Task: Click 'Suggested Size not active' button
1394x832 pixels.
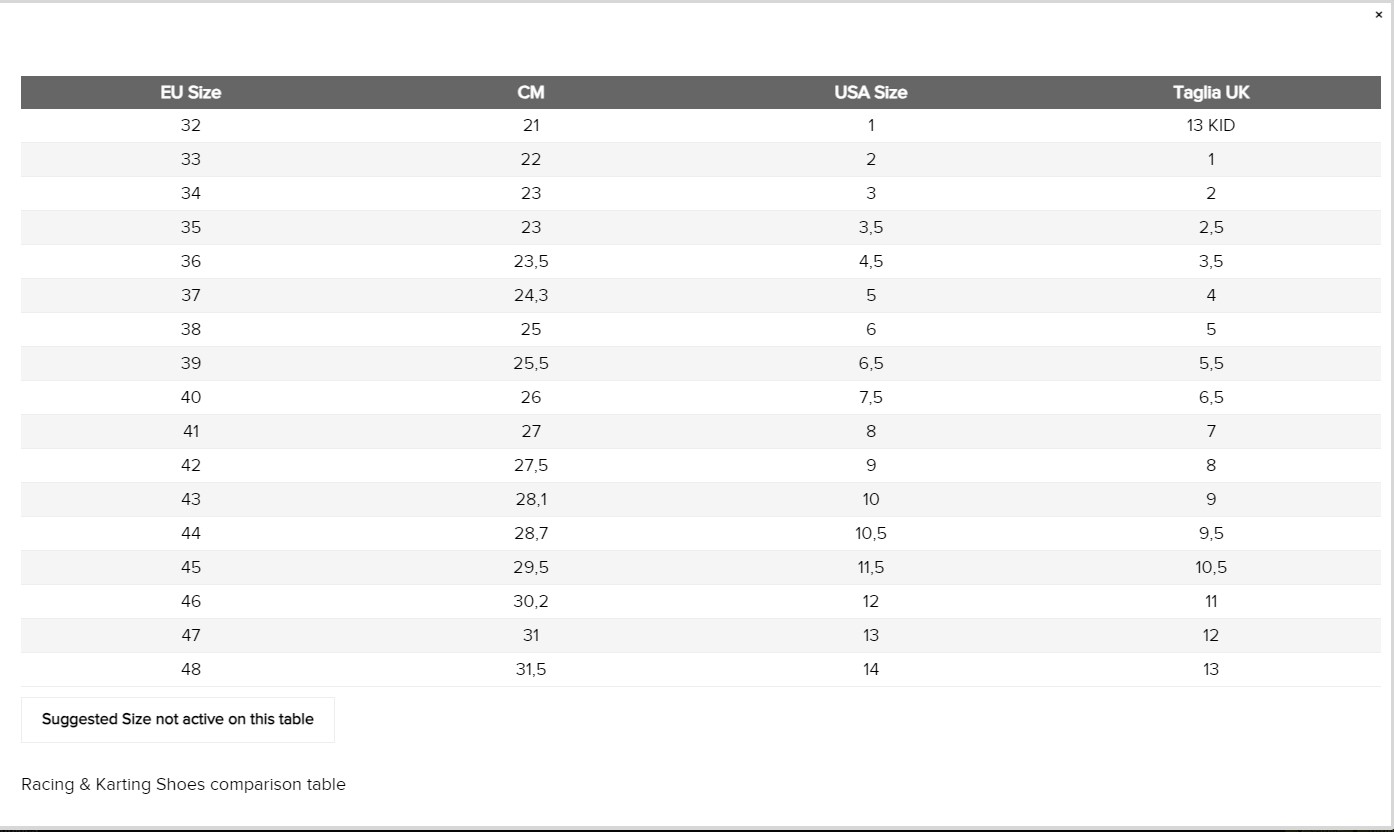Action: pos(178,720)
